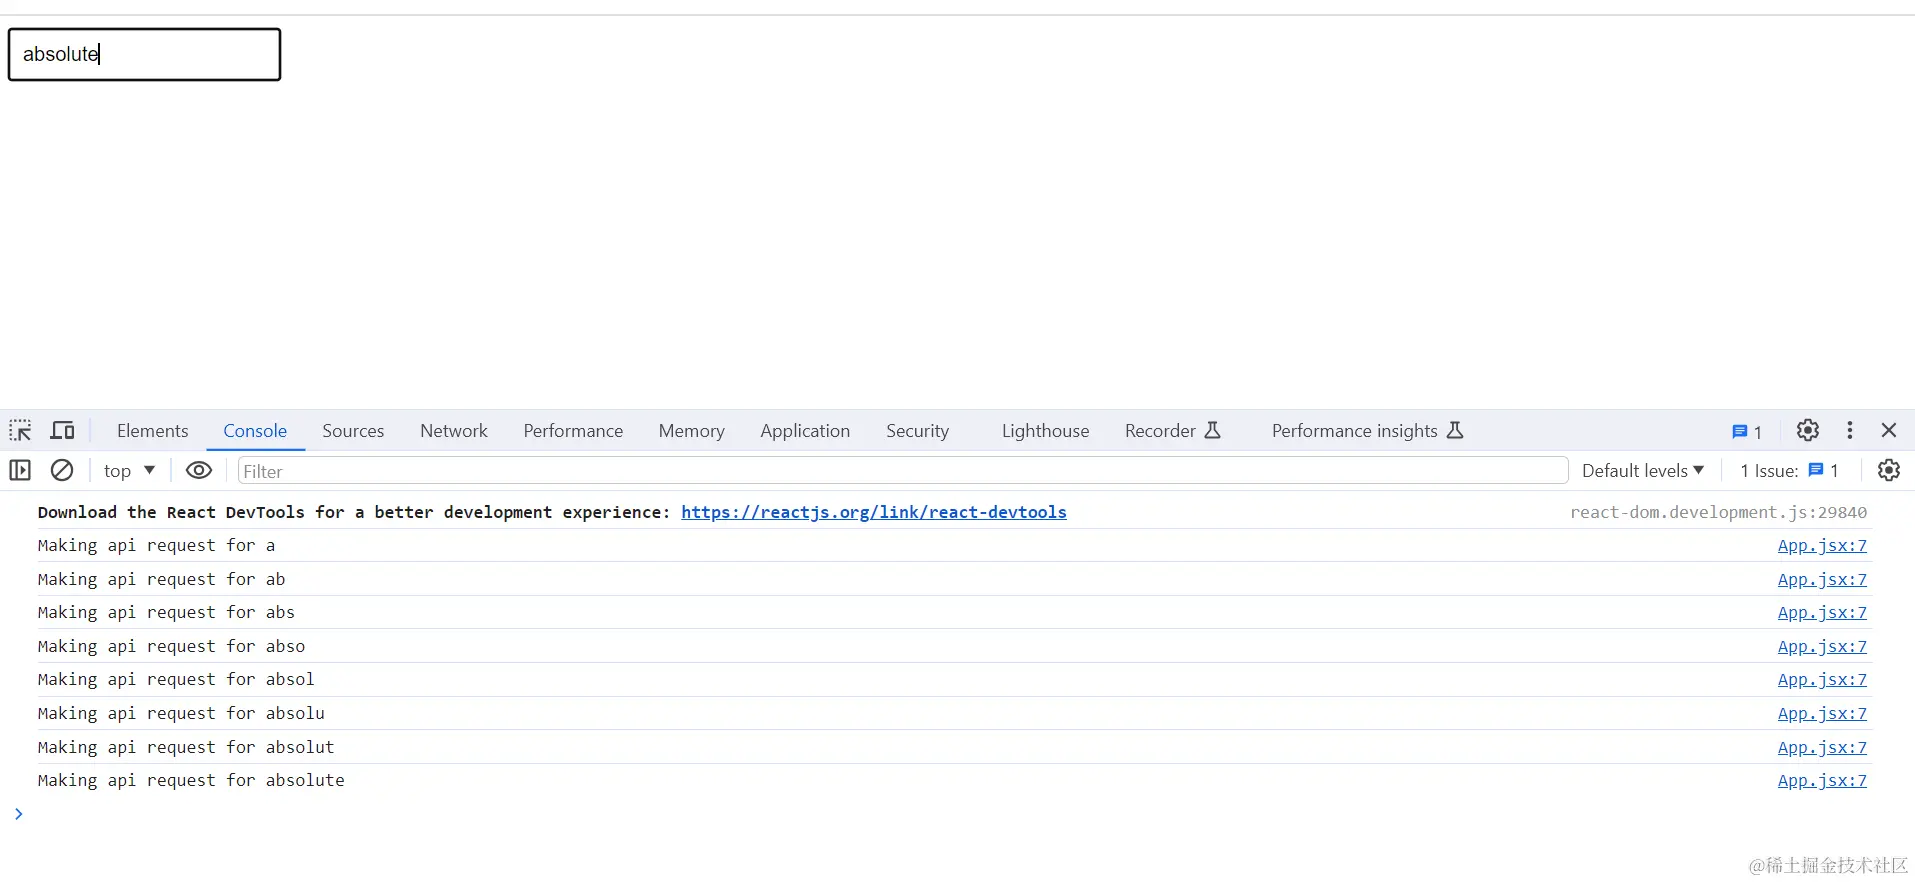Screen dimensions: 1915x882
Task: Click the 'Download the React DevTools' message text
Action: (354, 512)
